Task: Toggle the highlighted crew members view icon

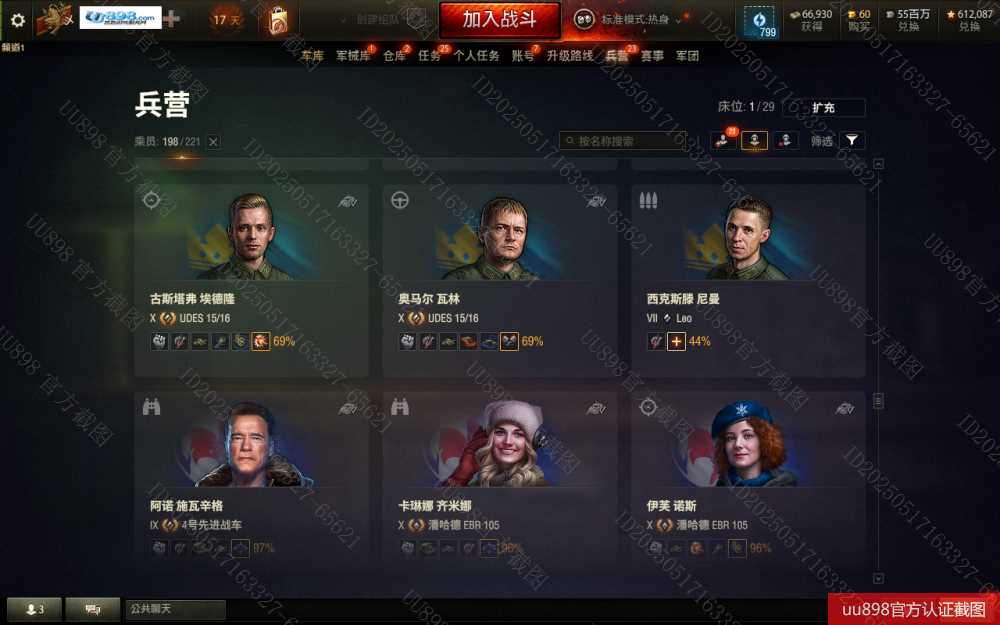Action: (754, 140)
